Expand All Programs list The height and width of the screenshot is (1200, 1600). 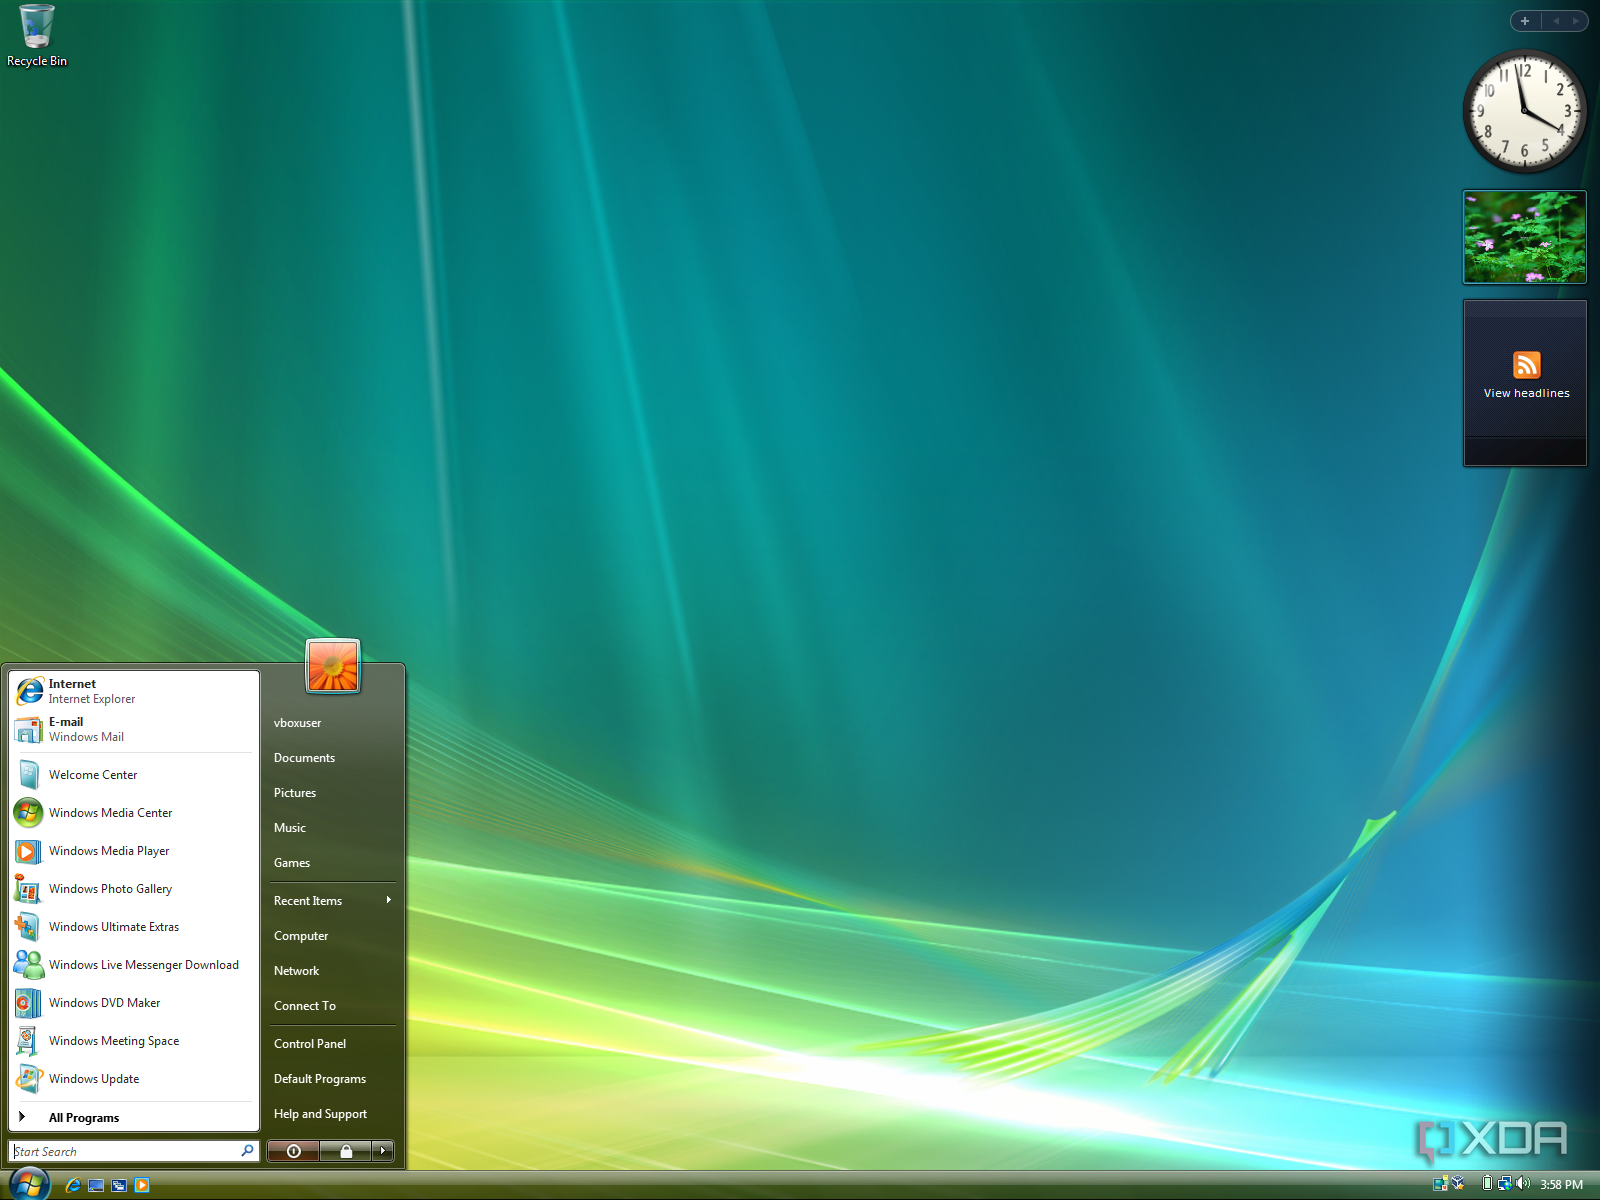pos(134,1118)
